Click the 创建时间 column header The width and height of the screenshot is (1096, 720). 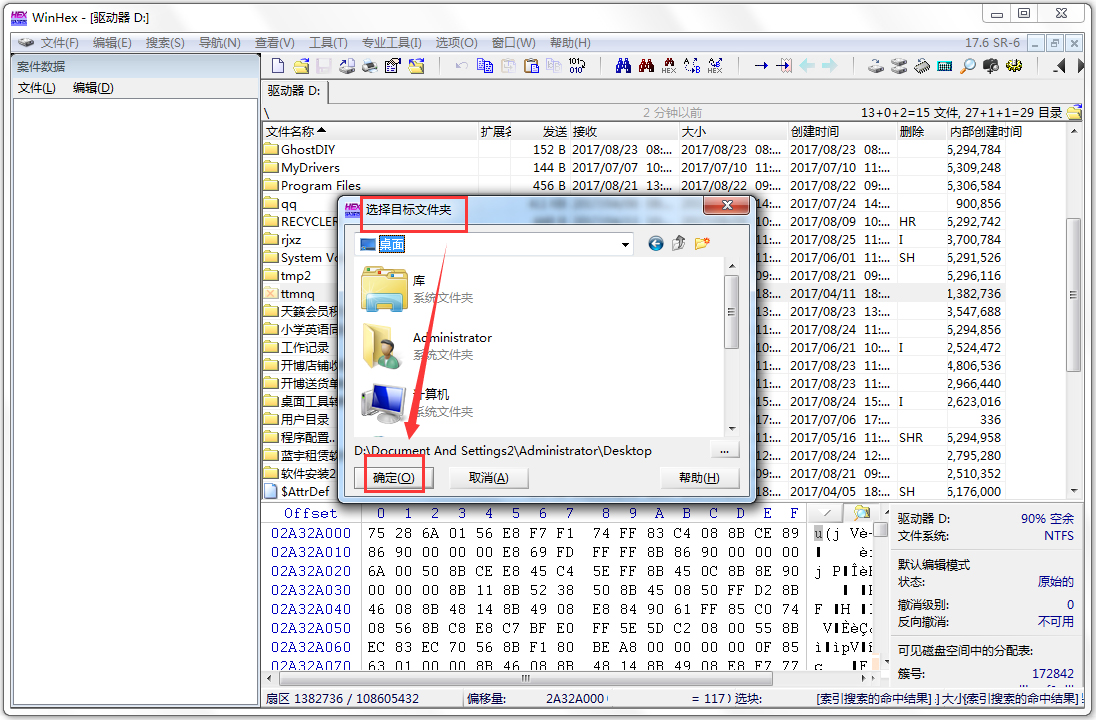842,131
